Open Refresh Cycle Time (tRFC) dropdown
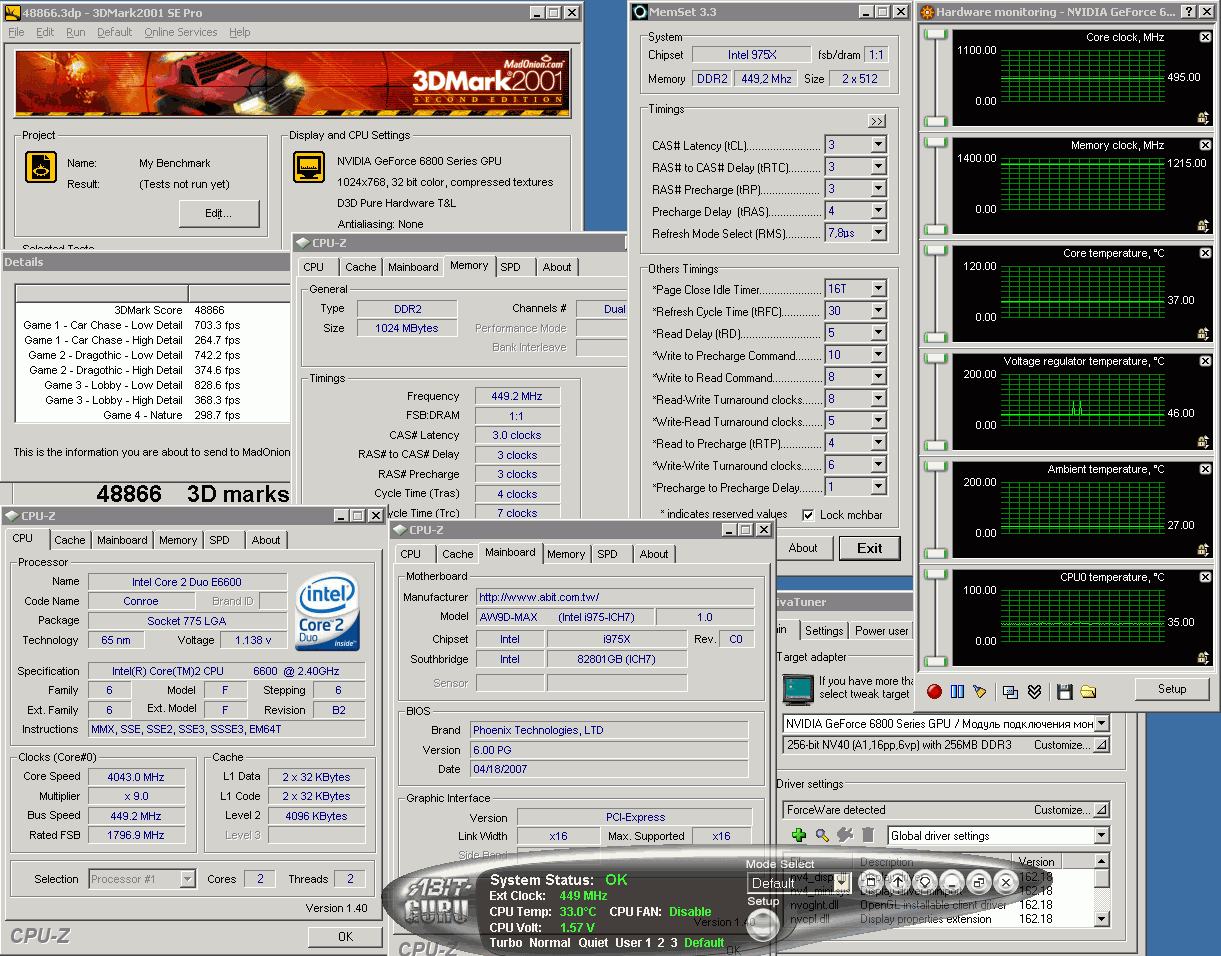The width and height of the screenshot is (1221, 956). [878, 311]
